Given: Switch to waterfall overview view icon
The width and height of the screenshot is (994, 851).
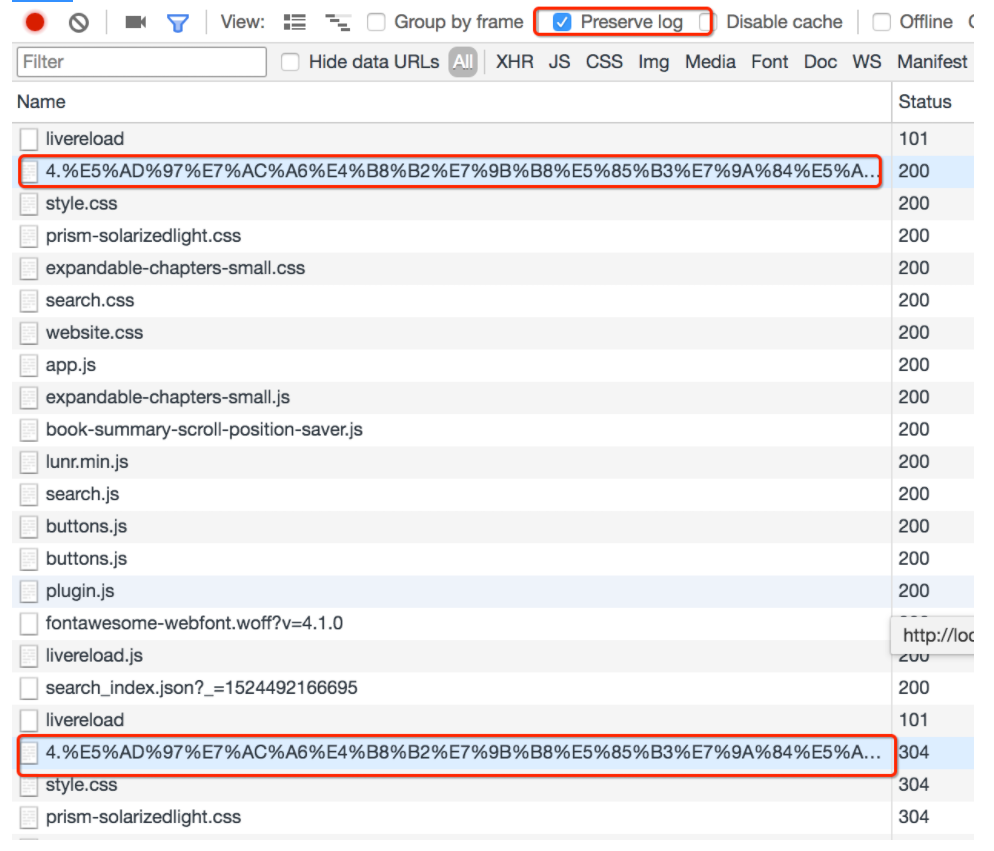Looking at the screenshot, I should (337, 23).
